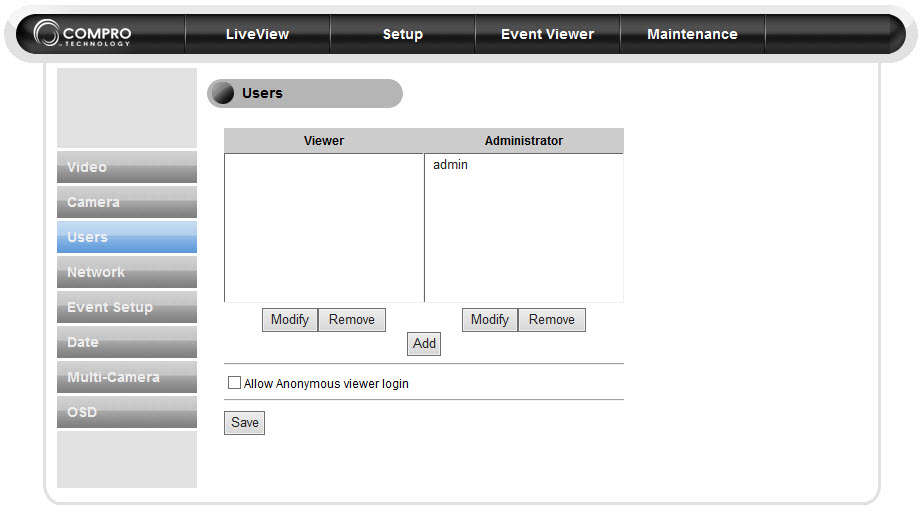Select Multi-Camera in the sidebar
This screenshot has width=923, height=512.
(x=127, y=377)
